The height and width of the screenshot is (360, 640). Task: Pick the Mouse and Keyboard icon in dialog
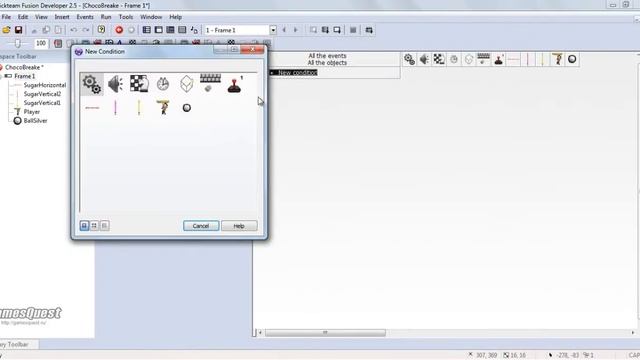coord(210,83)
